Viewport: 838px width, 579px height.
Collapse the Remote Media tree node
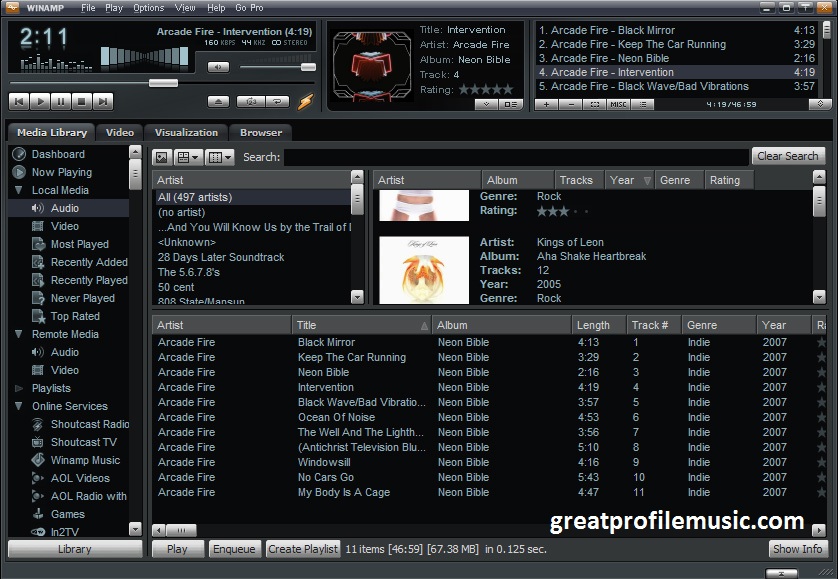pyautogui.click(x=19, y=334)
